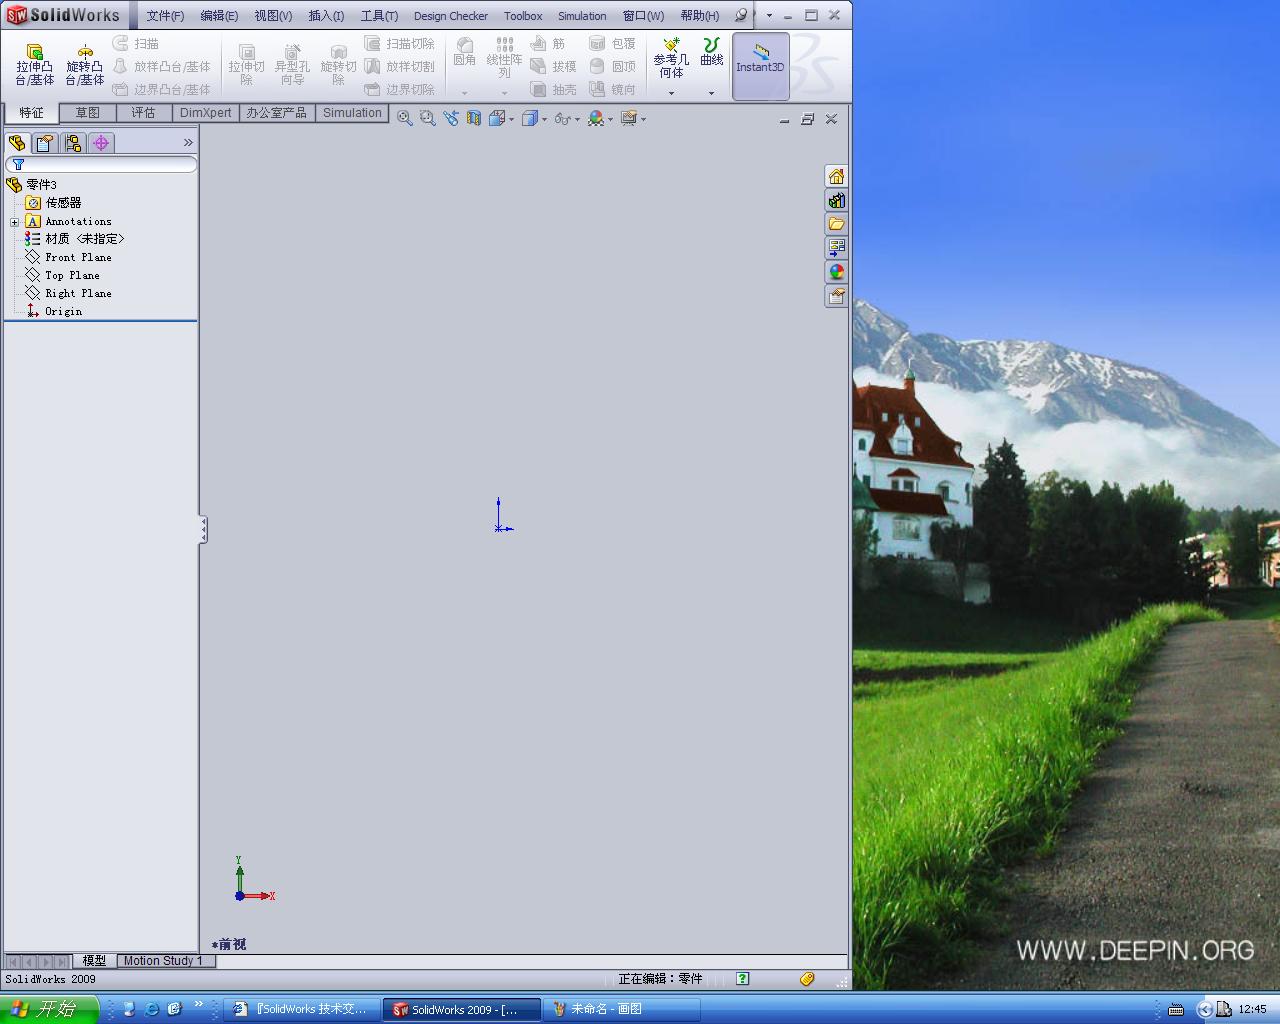
Task: Open the 窗口(W) menu
Action: click(x=643, y=16)
